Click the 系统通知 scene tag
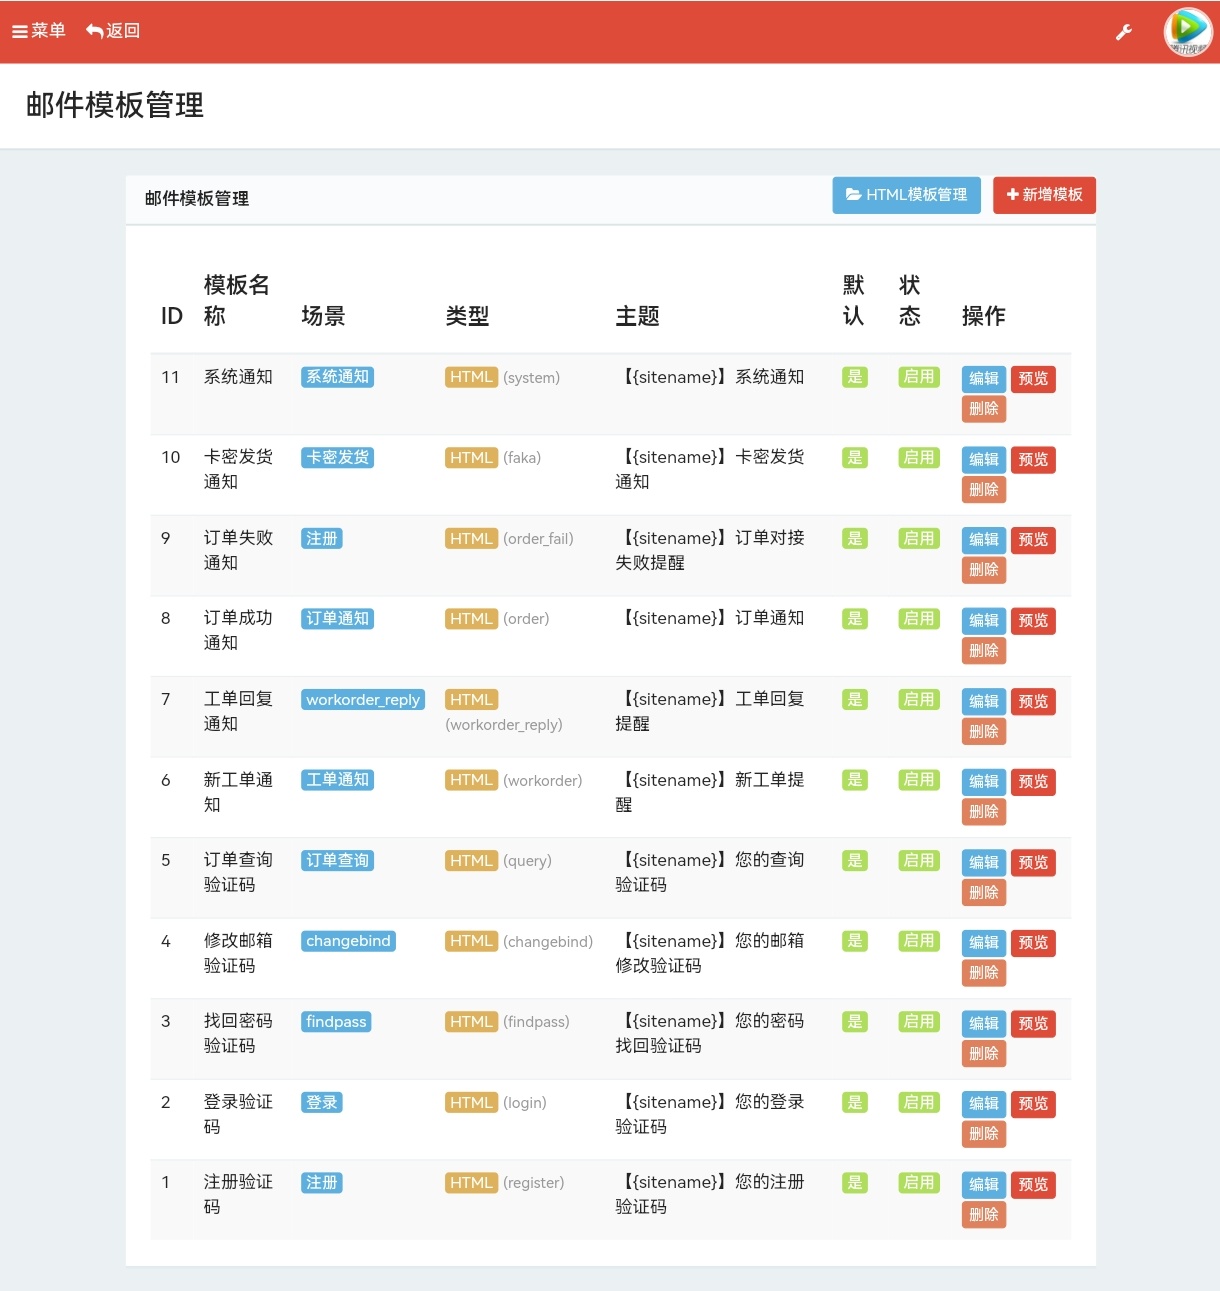 [337, 377]
